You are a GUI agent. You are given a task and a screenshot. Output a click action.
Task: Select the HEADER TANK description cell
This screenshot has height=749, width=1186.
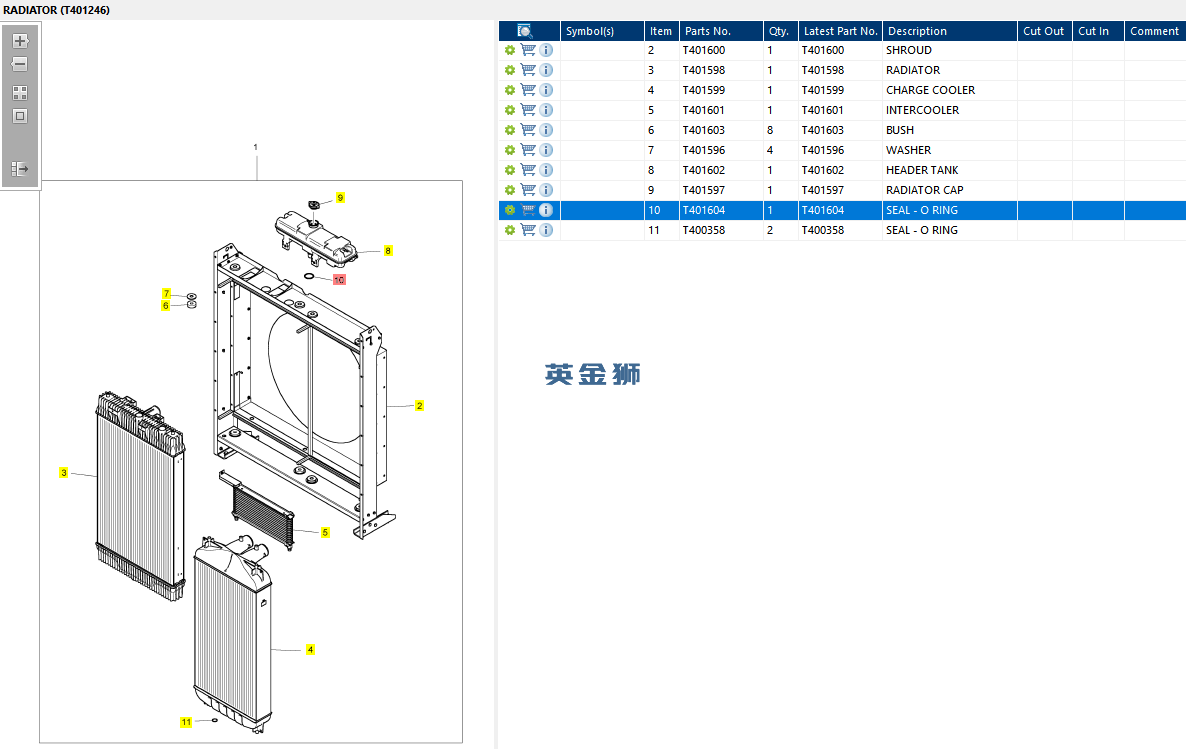(x=949, y=170)
